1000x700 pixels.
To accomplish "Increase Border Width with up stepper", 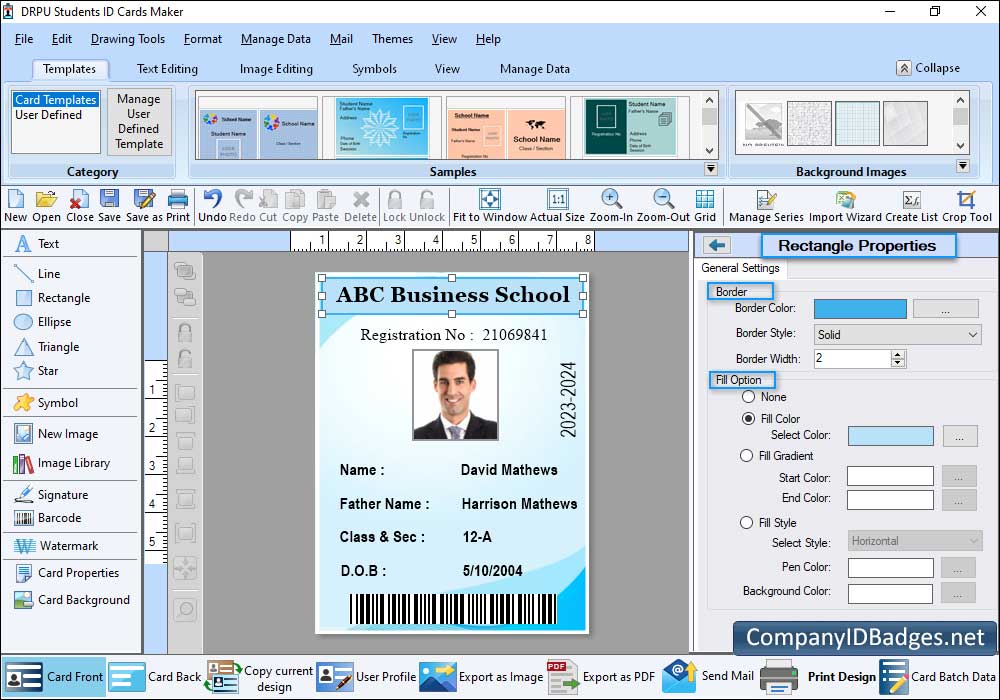I will click(x=898, y=354).
